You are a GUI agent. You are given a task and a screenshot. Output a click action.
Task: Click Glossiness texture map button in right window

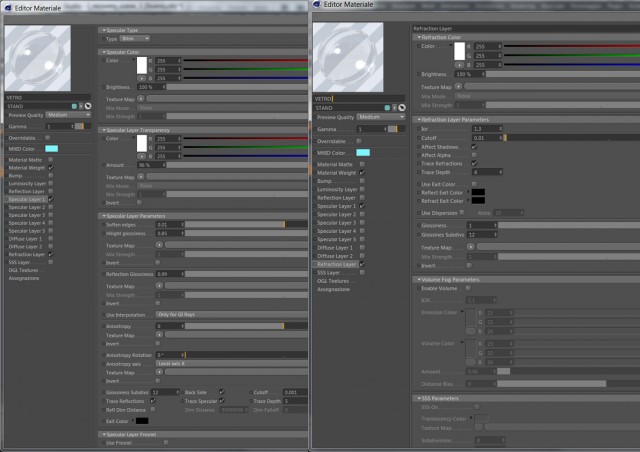pos(471,247)
